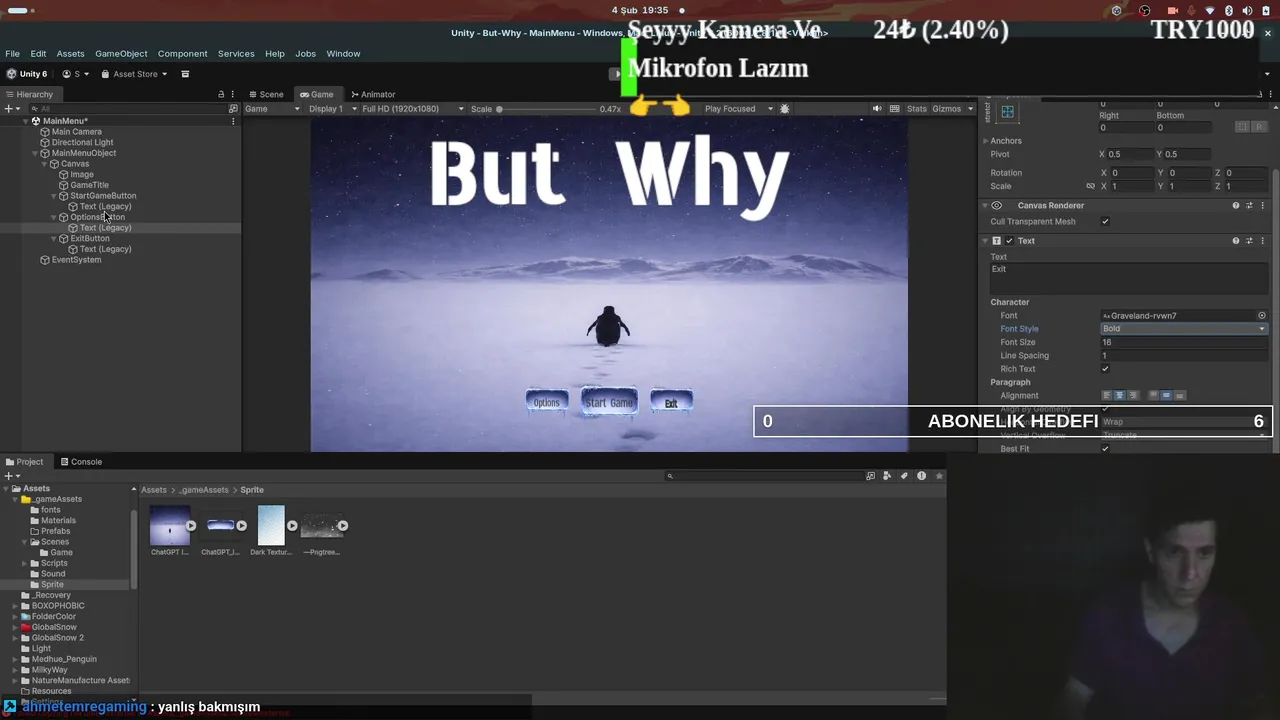1280x720 pixels.
Task: Open the Gizmos dropdown arrow
Action: [x=970, y=109]
